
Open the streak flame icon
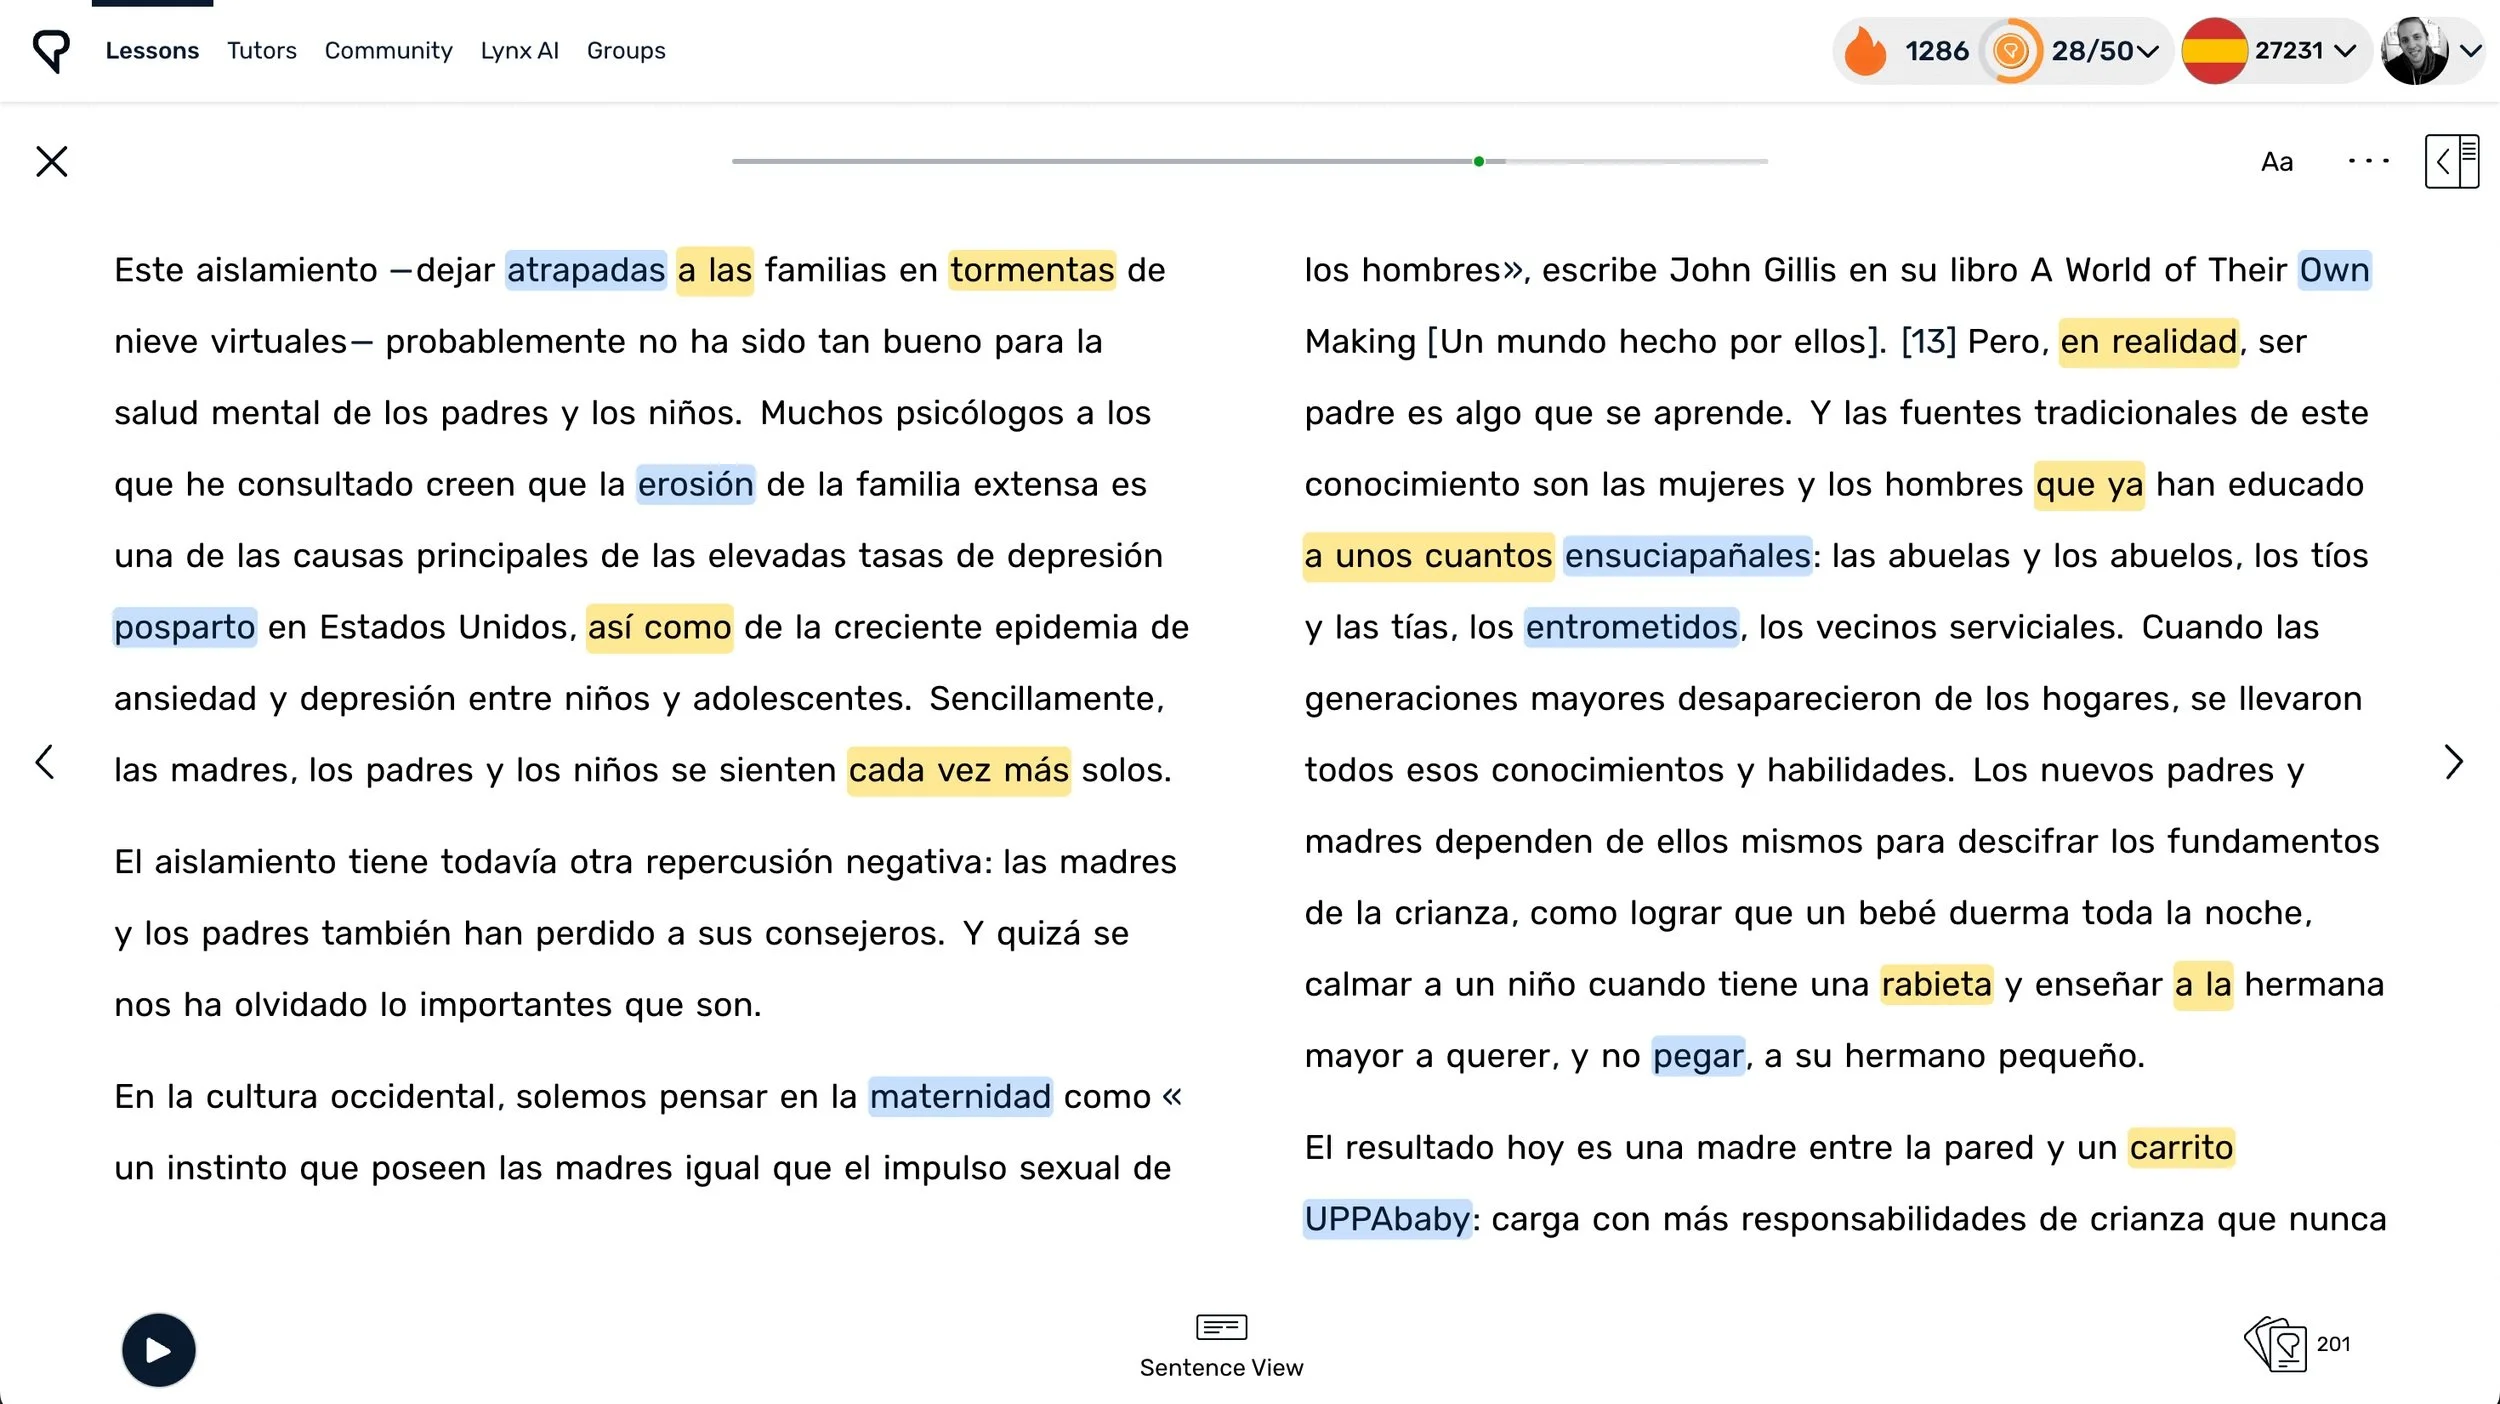pos(1864,51)
